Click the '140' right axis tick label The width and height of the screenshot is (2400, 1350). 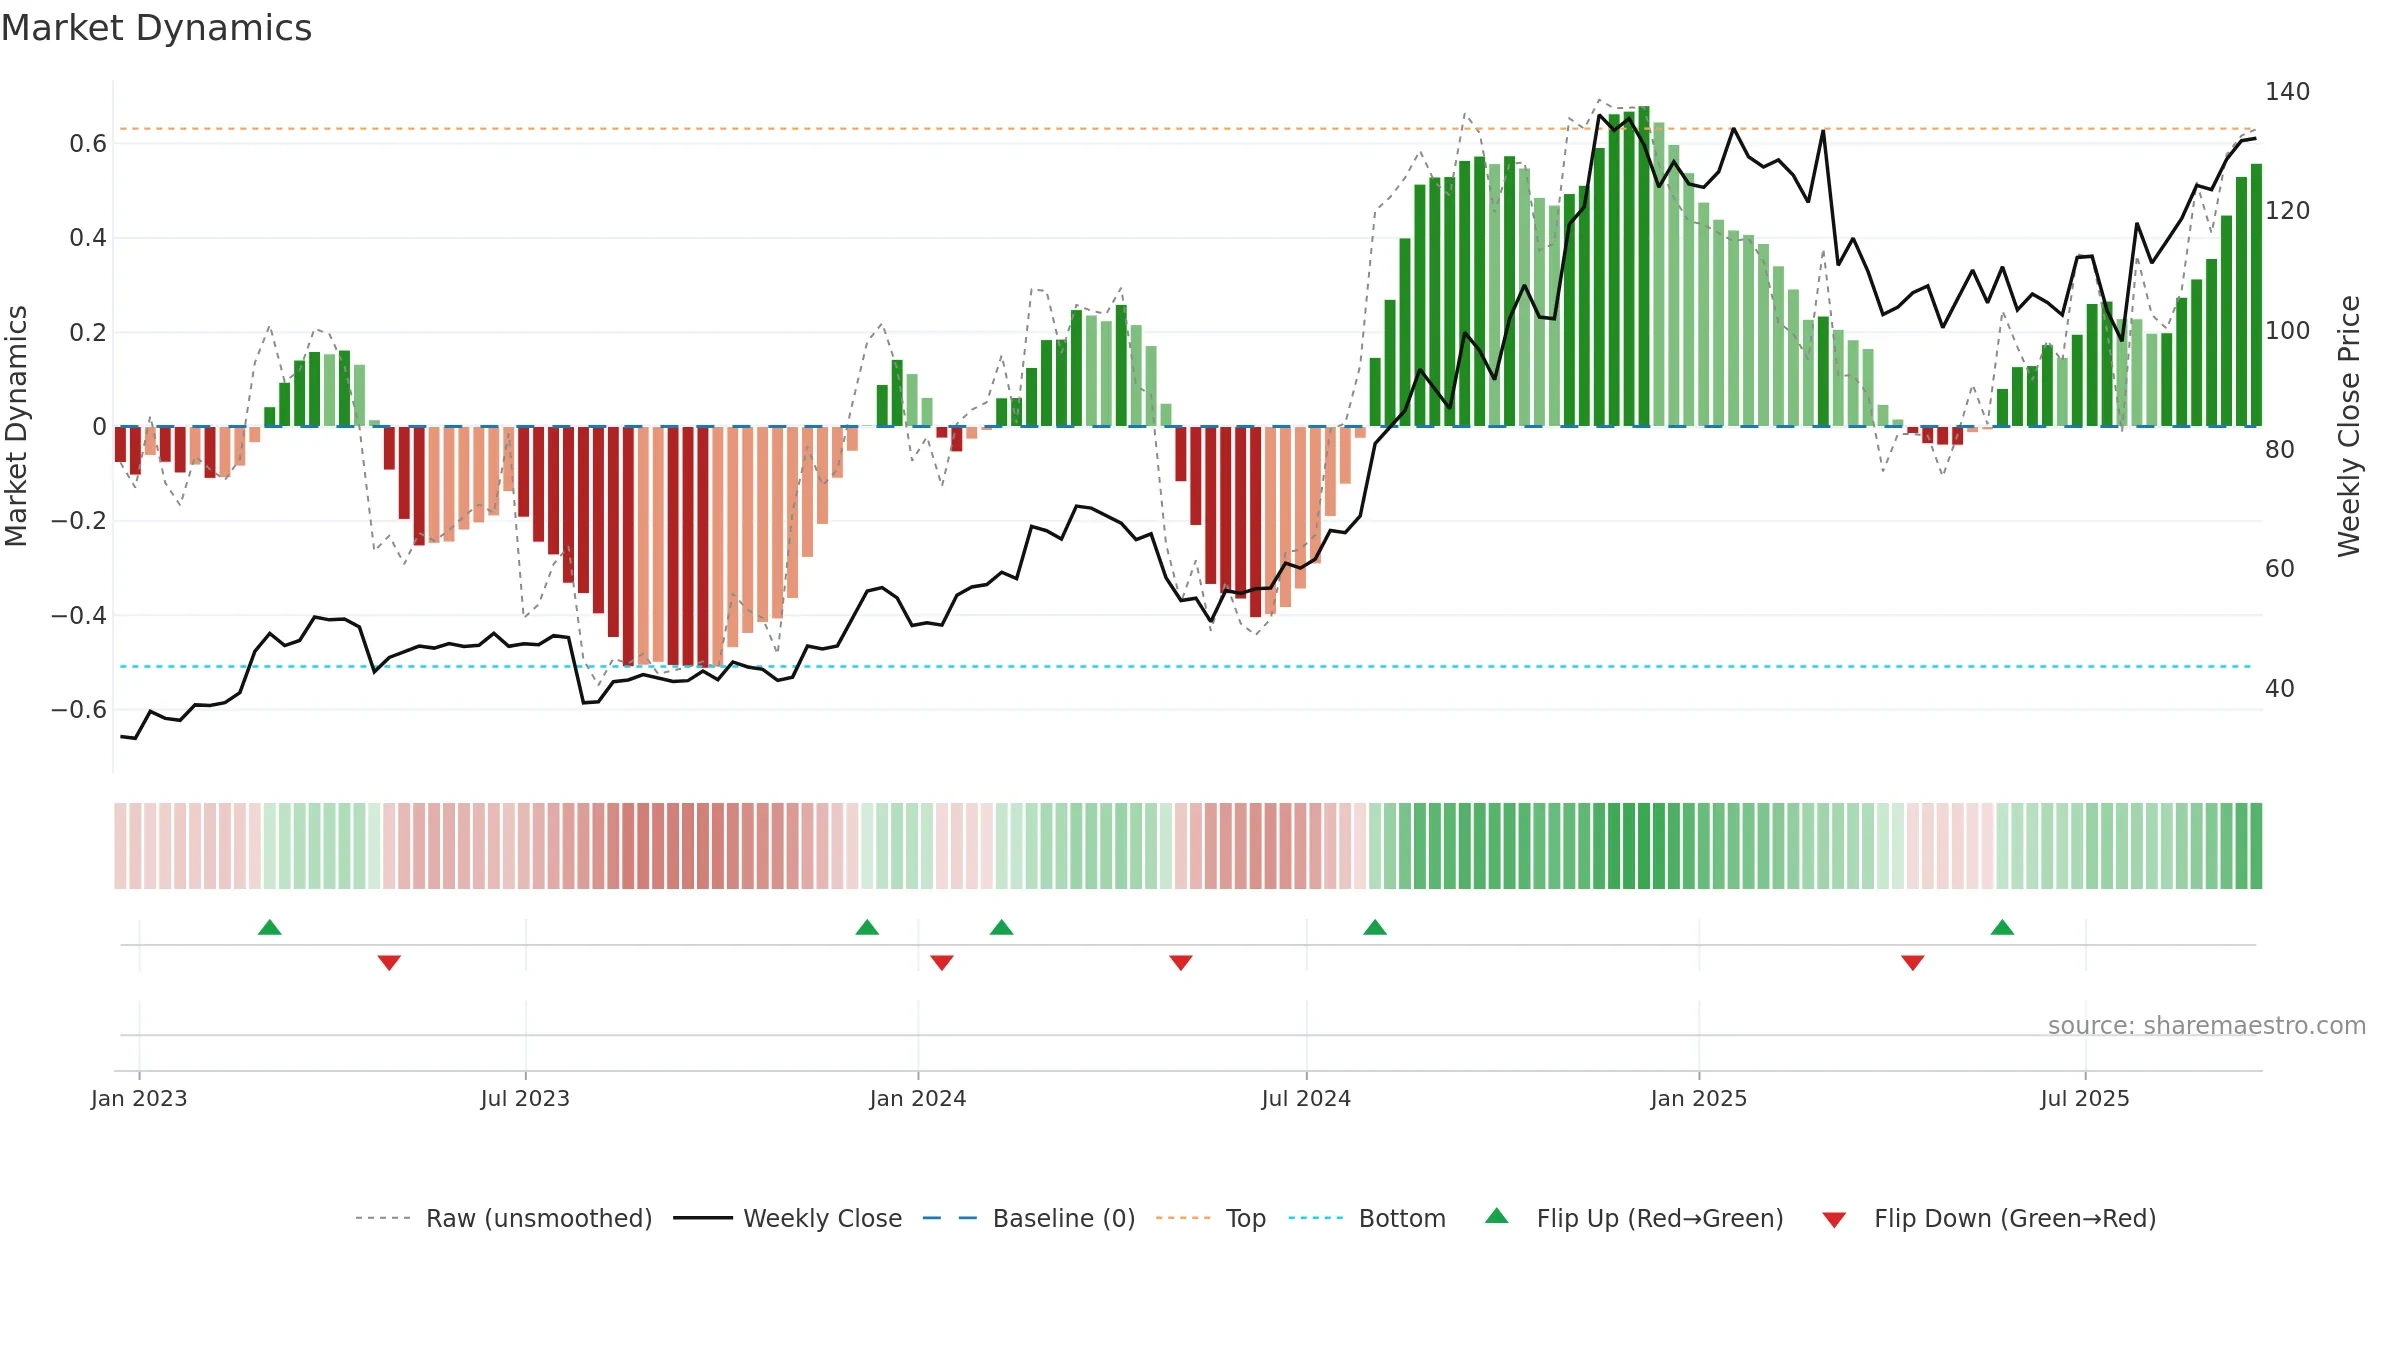(x=2287, y=92)
